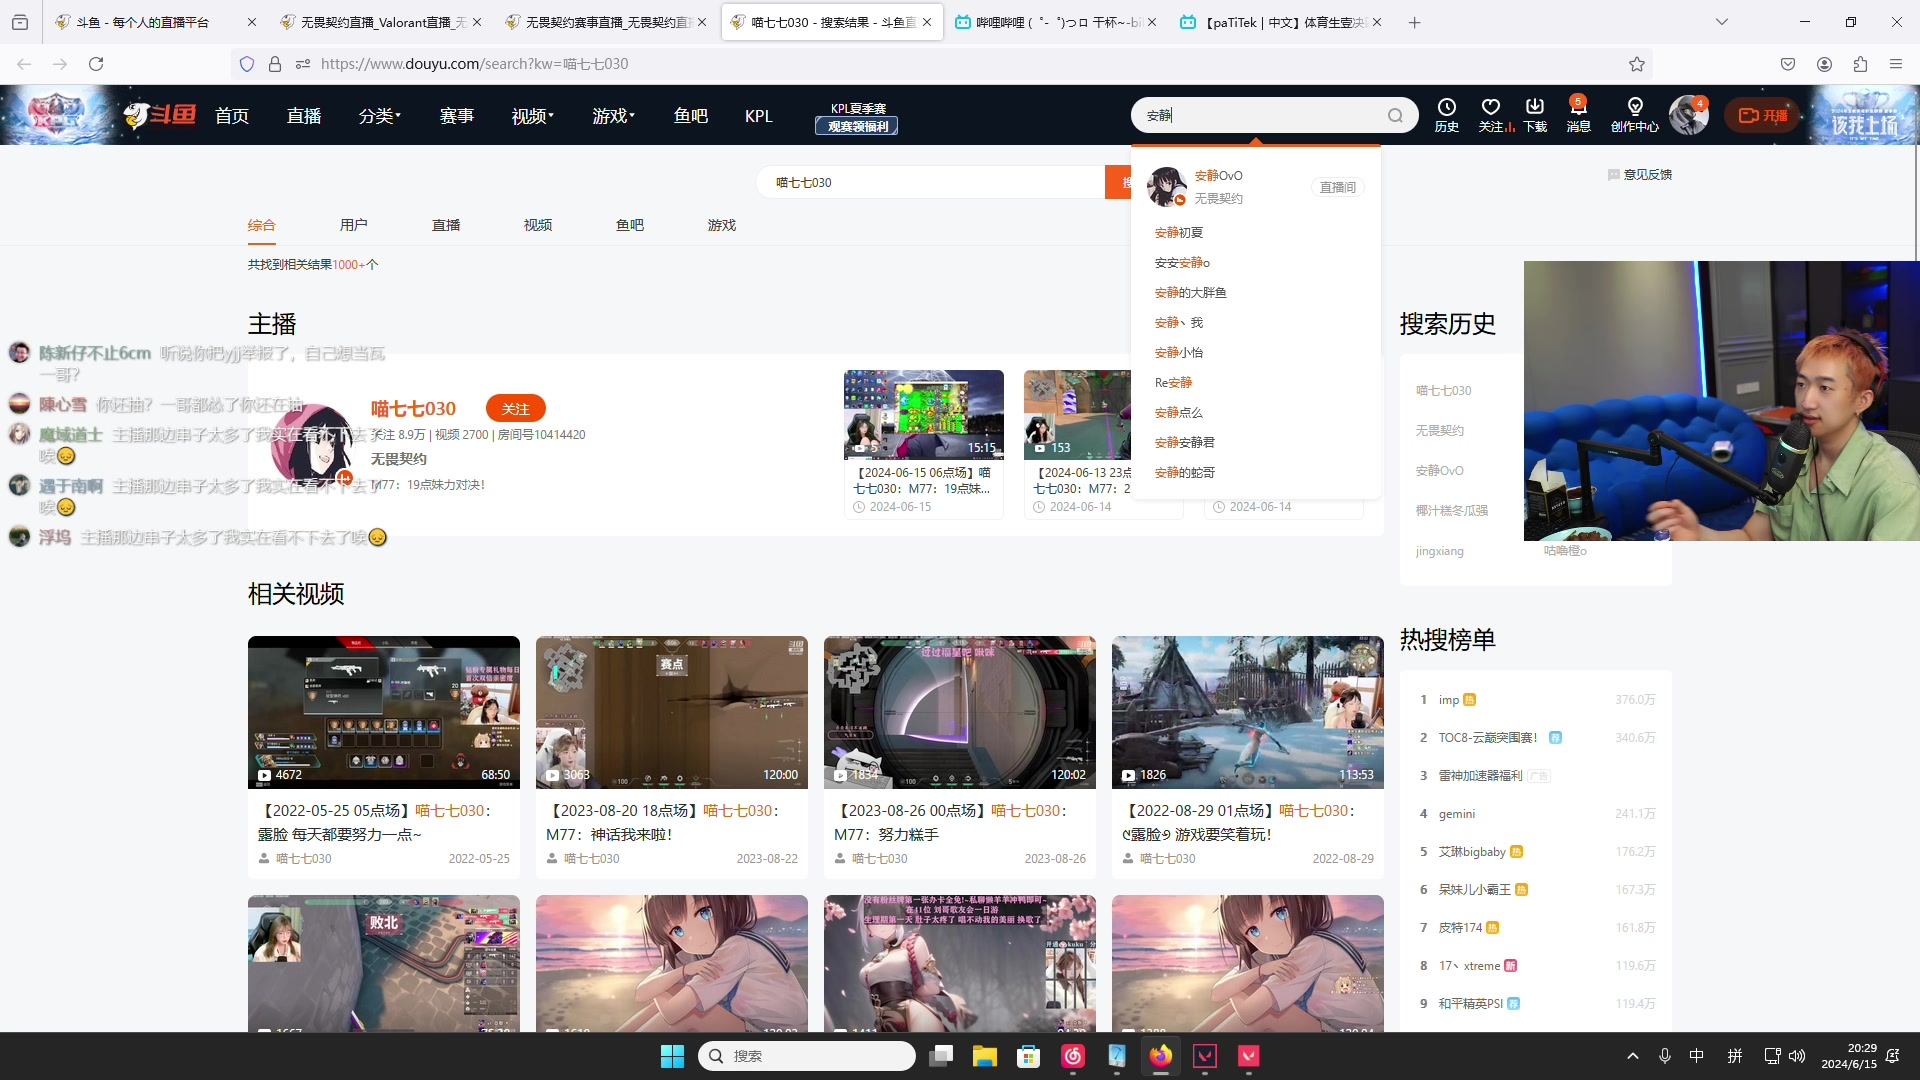
Task: Click 艾琳bigbaby in hot search list
Action: point(1472,852)
